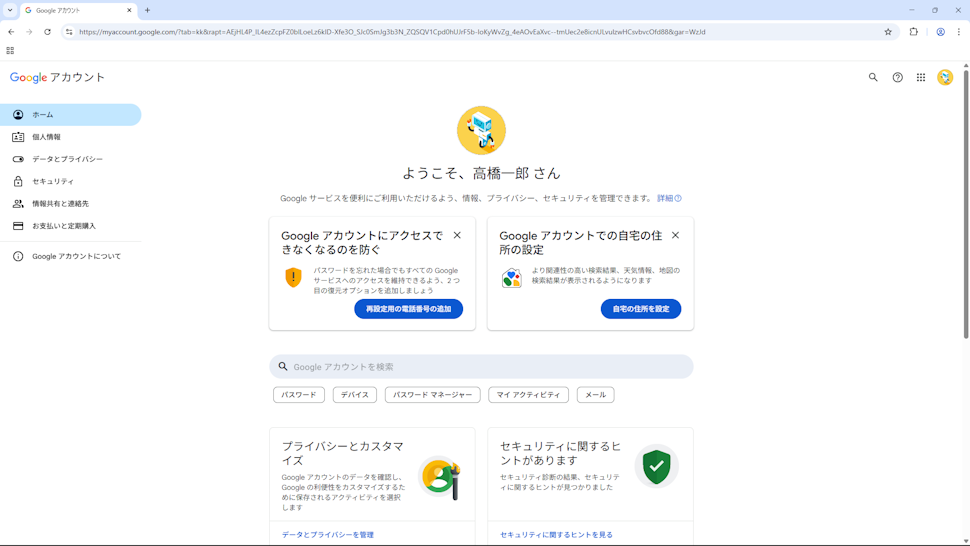Open the Chrome three-dot menu
This screenshot has height=546, width=970.
tap(959, 32)
